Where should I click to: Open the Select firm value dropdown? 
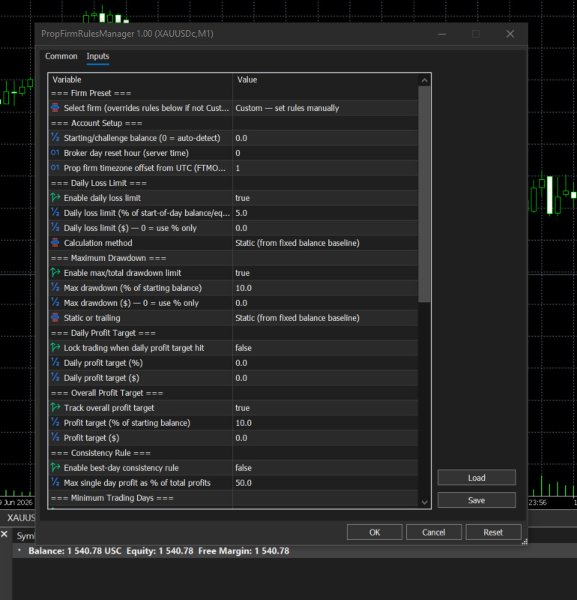coord(325,108)
